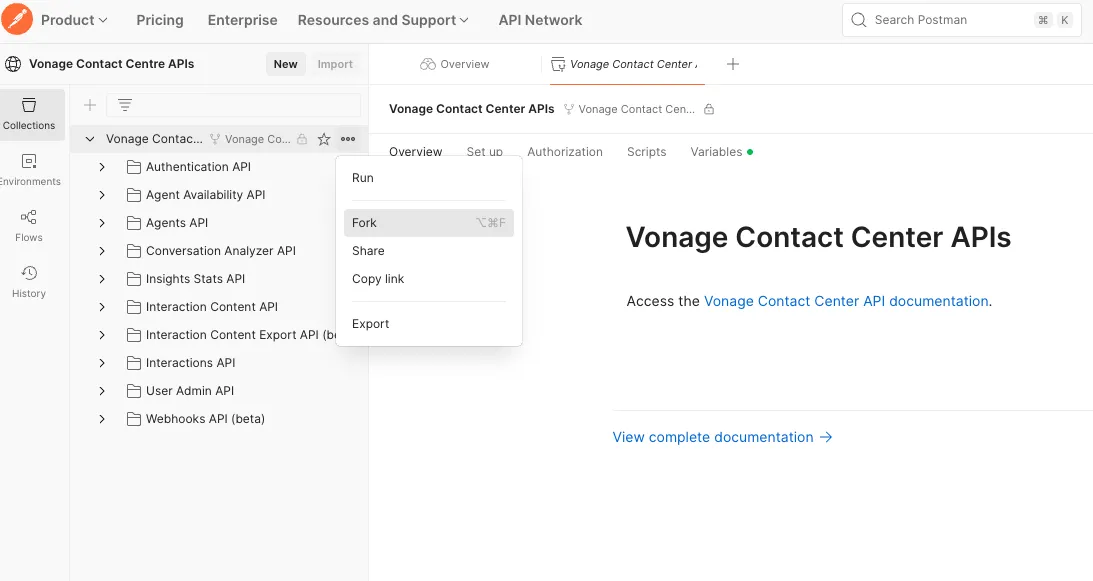Open a new tab with plus icon

(x=733, y=64)
